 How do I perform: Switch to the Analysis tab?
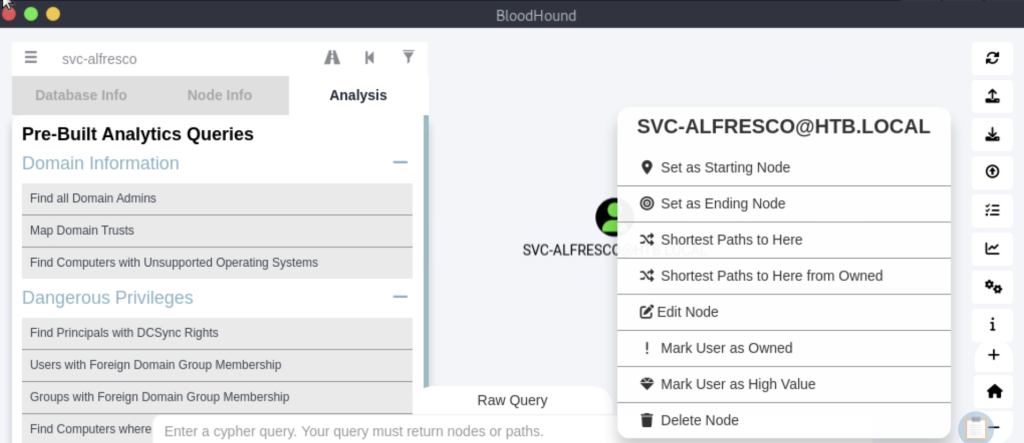point(358,95)
